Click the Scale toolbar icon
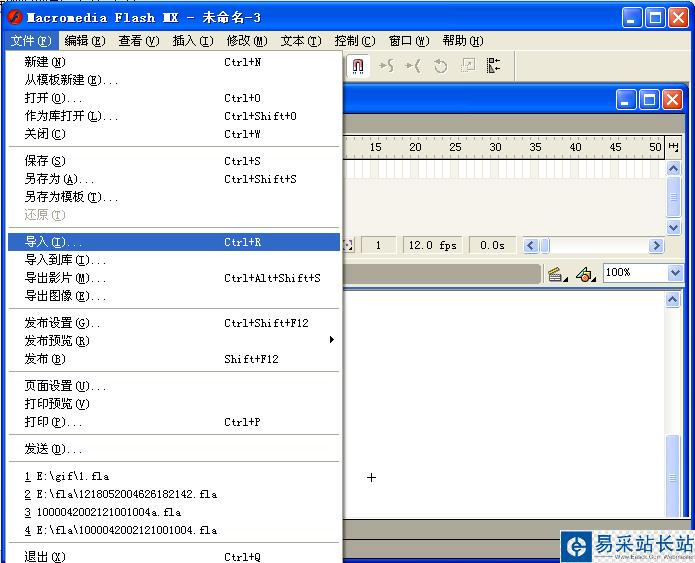Image resolution: width=695 pixels, height=563 pixels. tap(467, 66)
